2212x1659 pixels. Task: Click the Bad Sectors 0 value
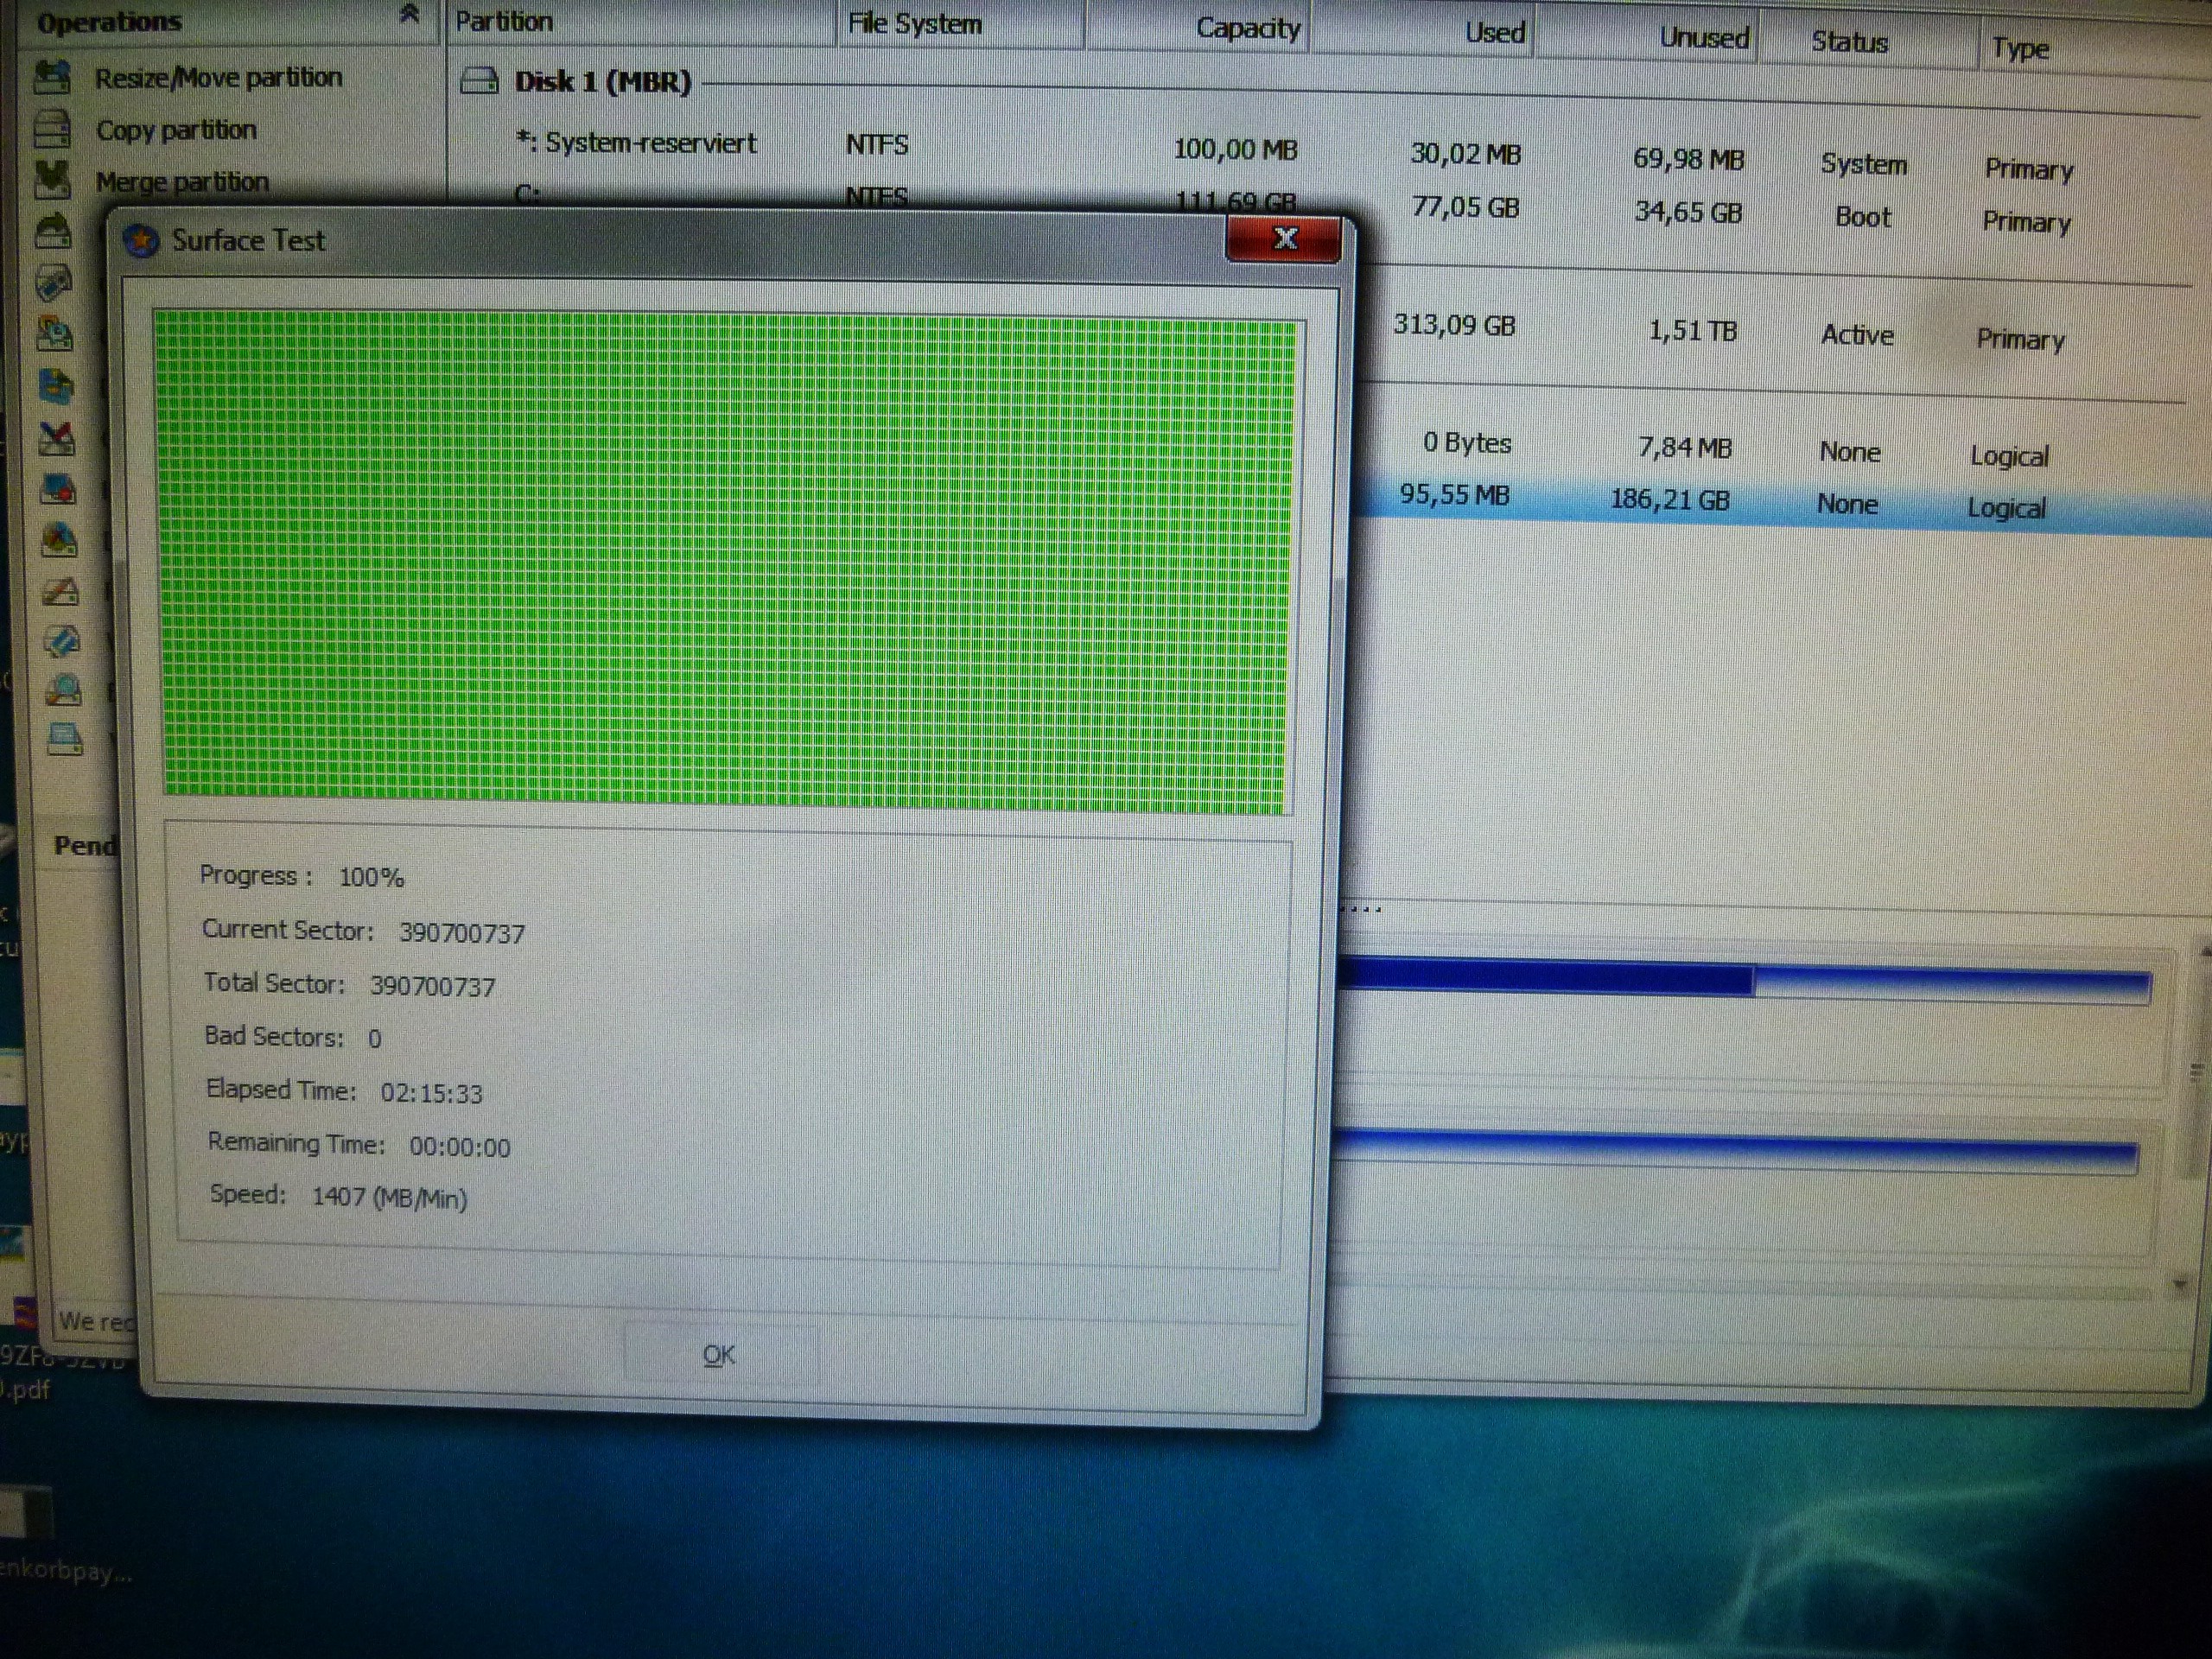click(374, 1039)
